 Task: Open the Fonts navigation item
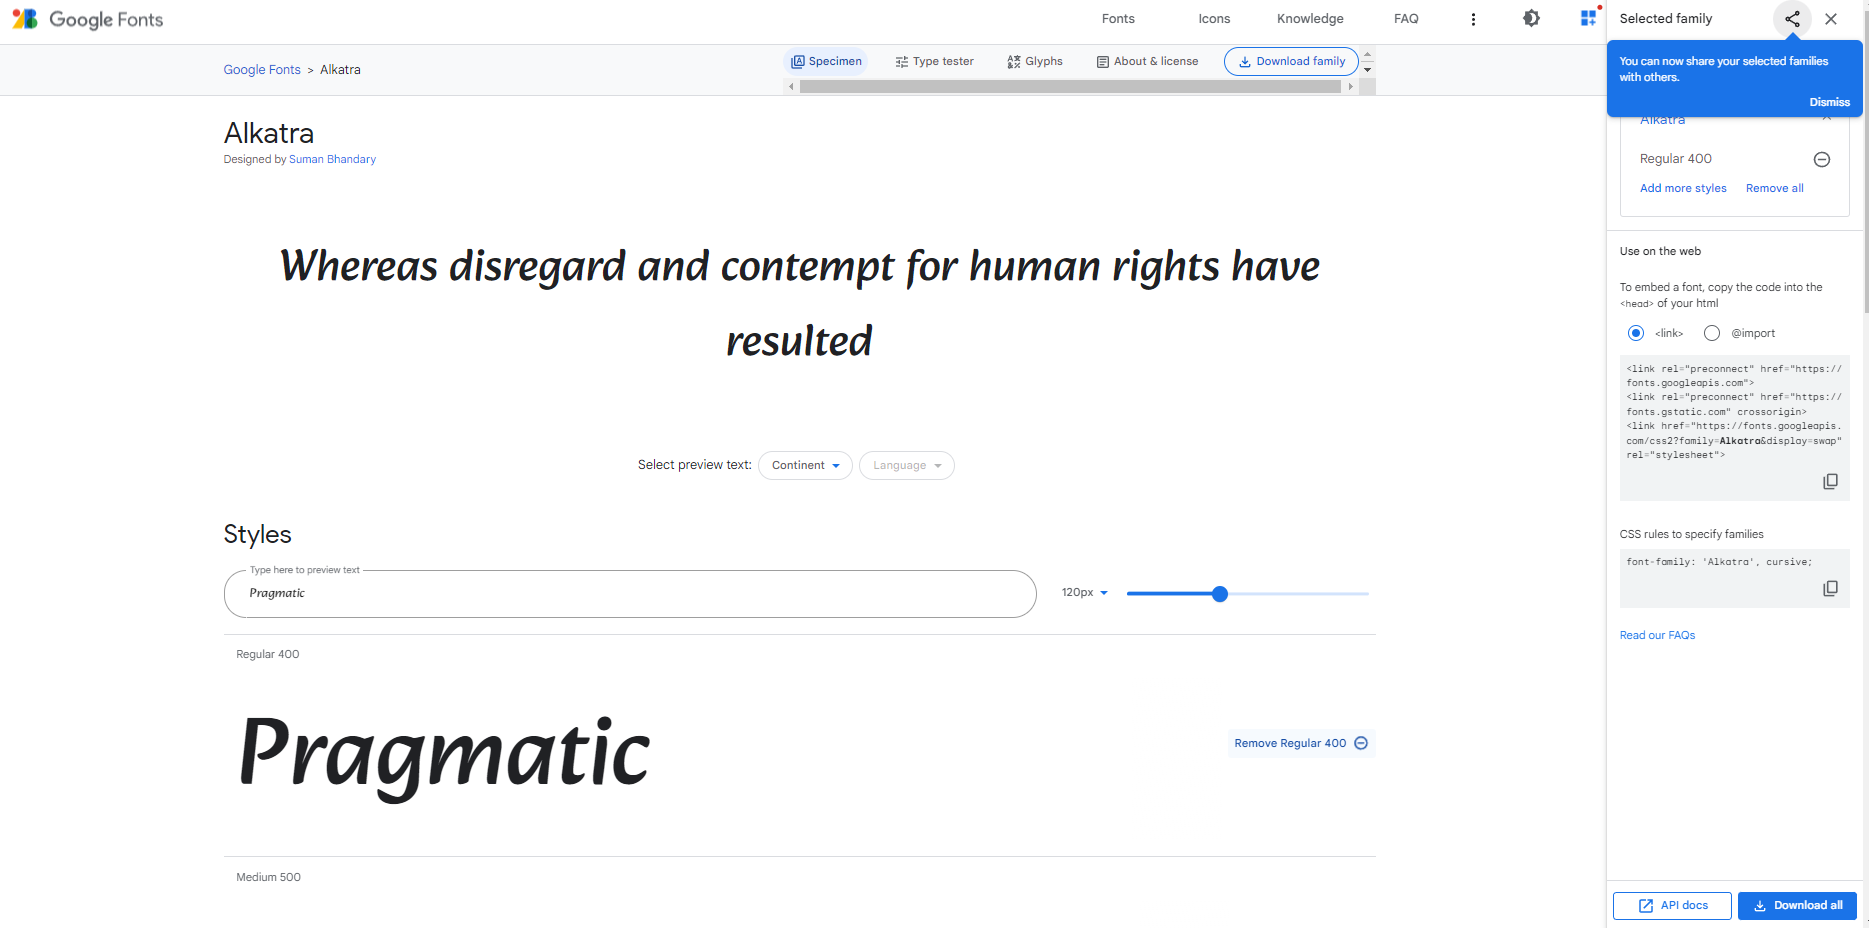[x=1118, y=19]
